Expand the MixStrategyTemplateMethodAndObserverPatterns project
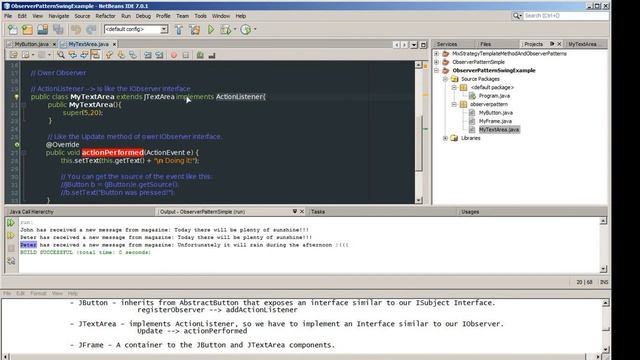This screenshot has width=640, height=360. [x=436, y=53]
